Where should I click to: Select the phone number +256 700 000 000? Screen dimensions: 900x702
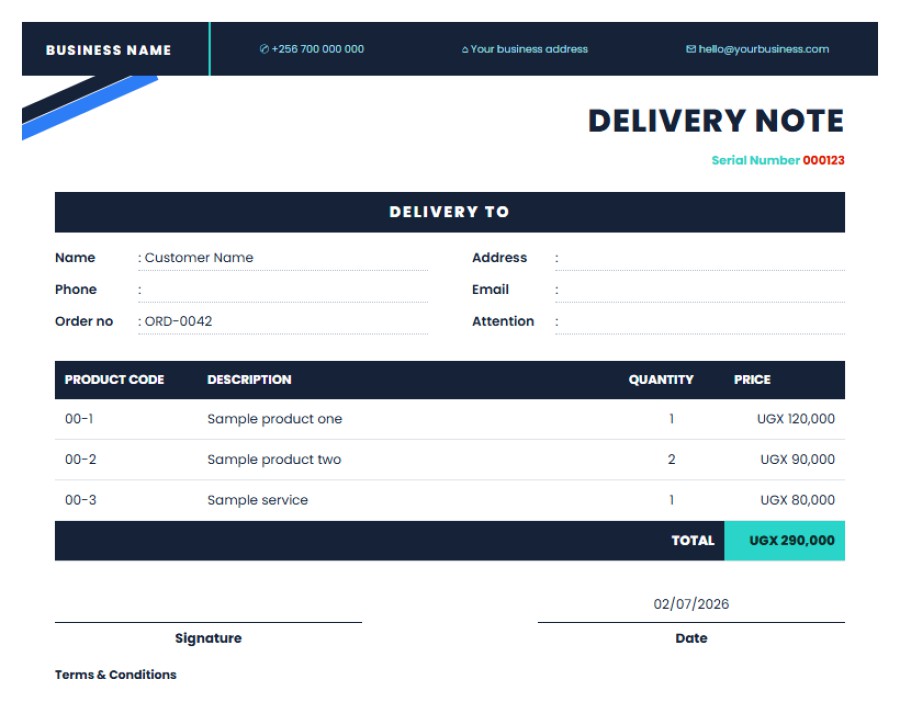click(318, 49)
